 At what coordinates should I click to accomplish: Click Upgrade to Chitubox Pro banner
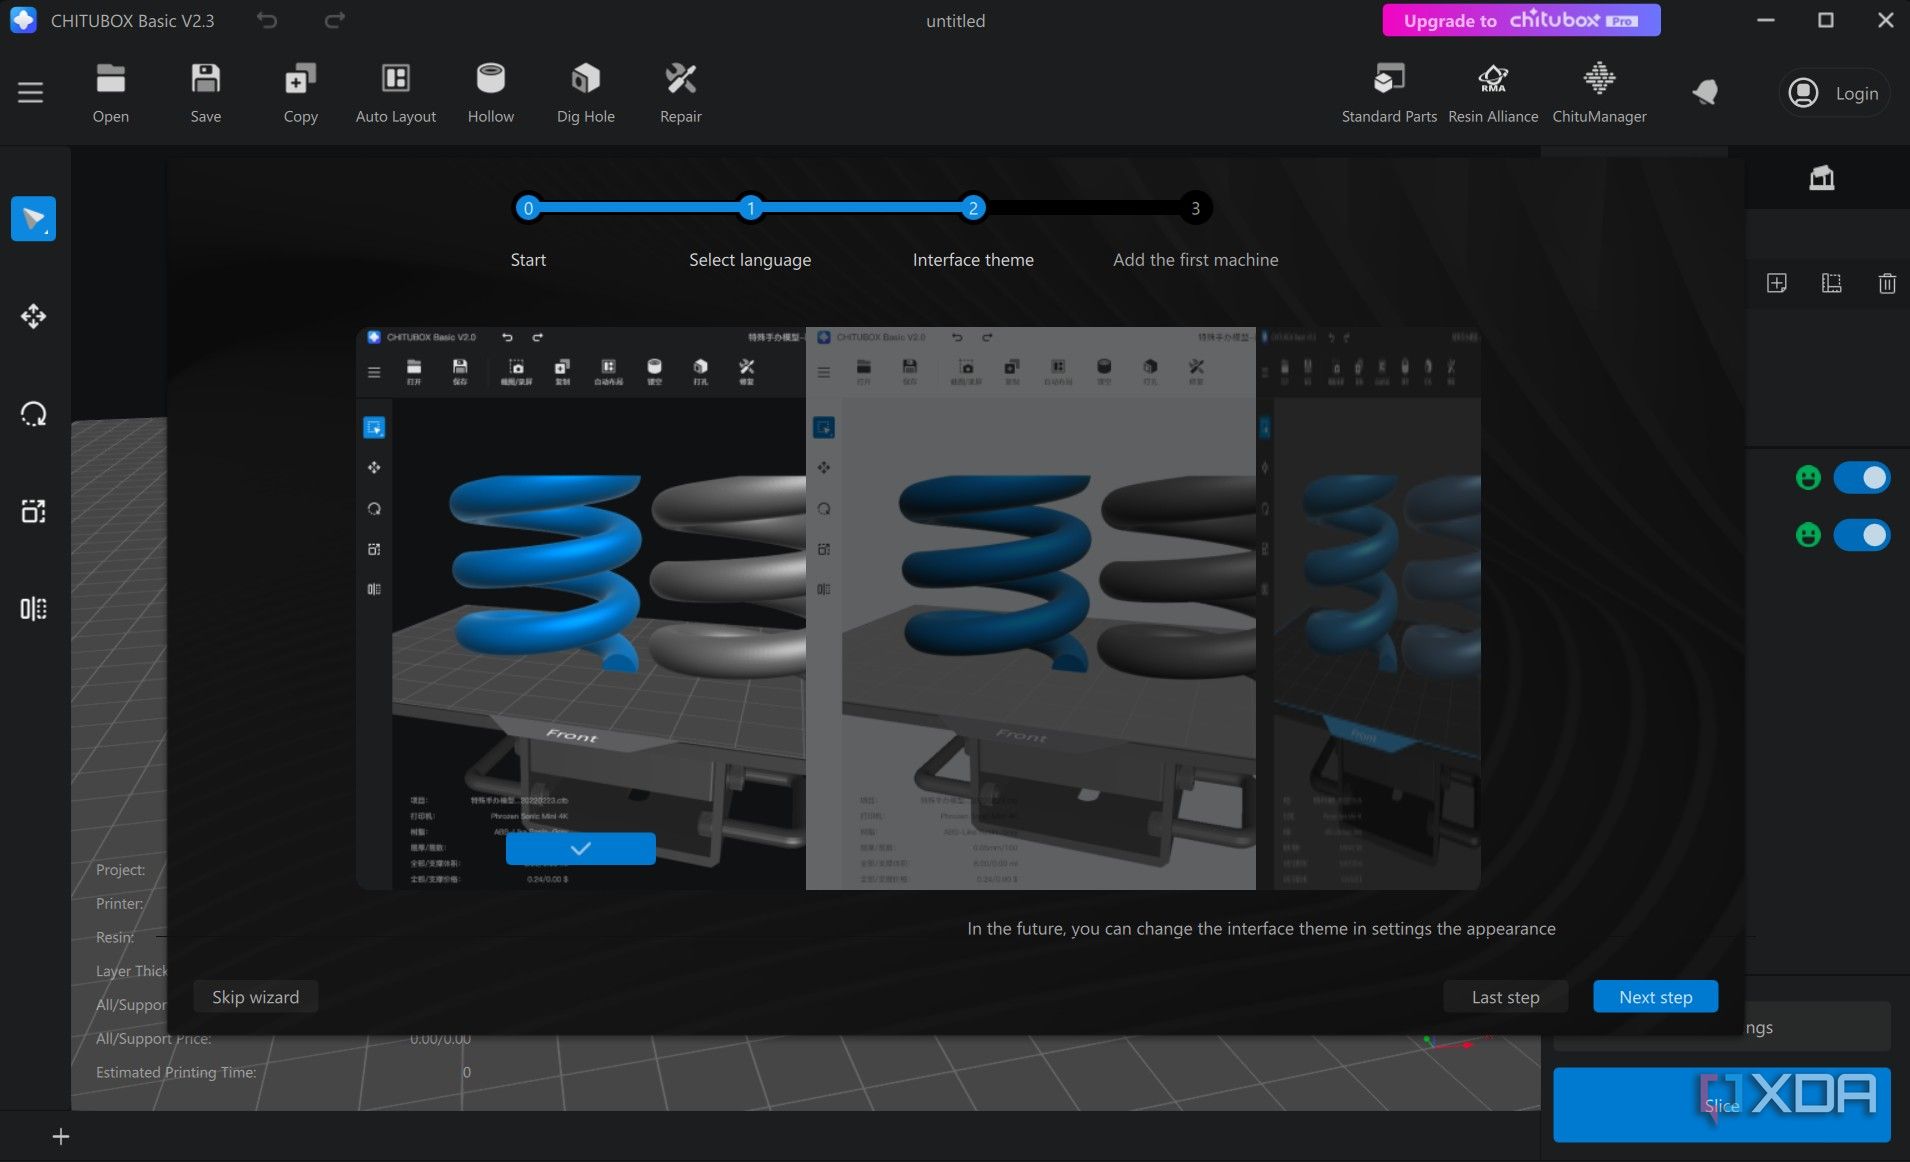(x=1521, y=20)
